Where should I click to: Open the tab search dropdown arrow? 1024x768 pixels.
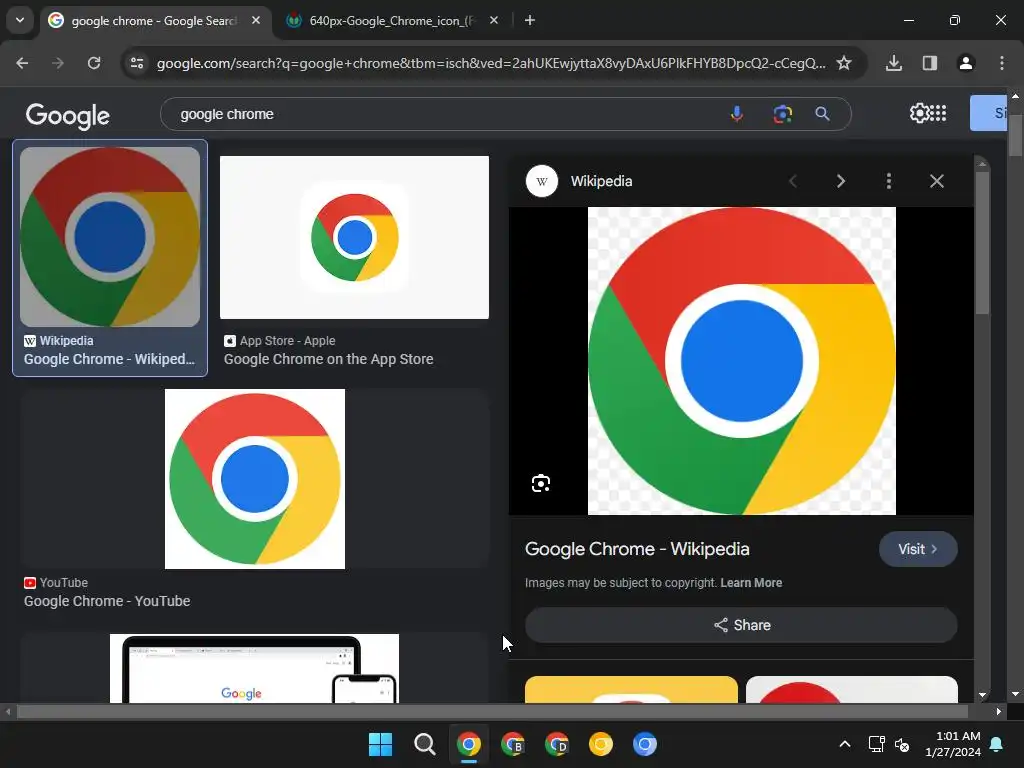click(x=20, y=20)
